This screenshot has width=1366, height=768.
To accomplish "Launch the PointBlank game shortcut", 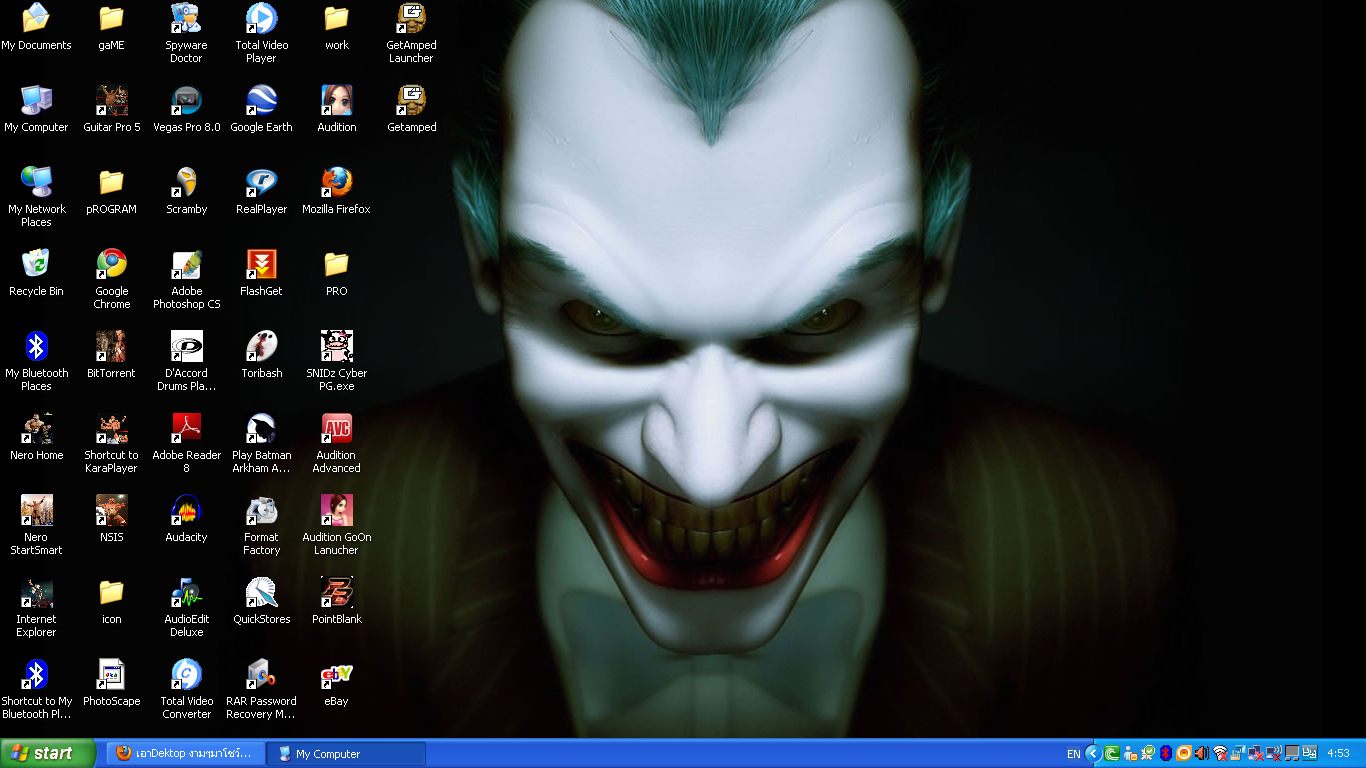I will 336,601.
